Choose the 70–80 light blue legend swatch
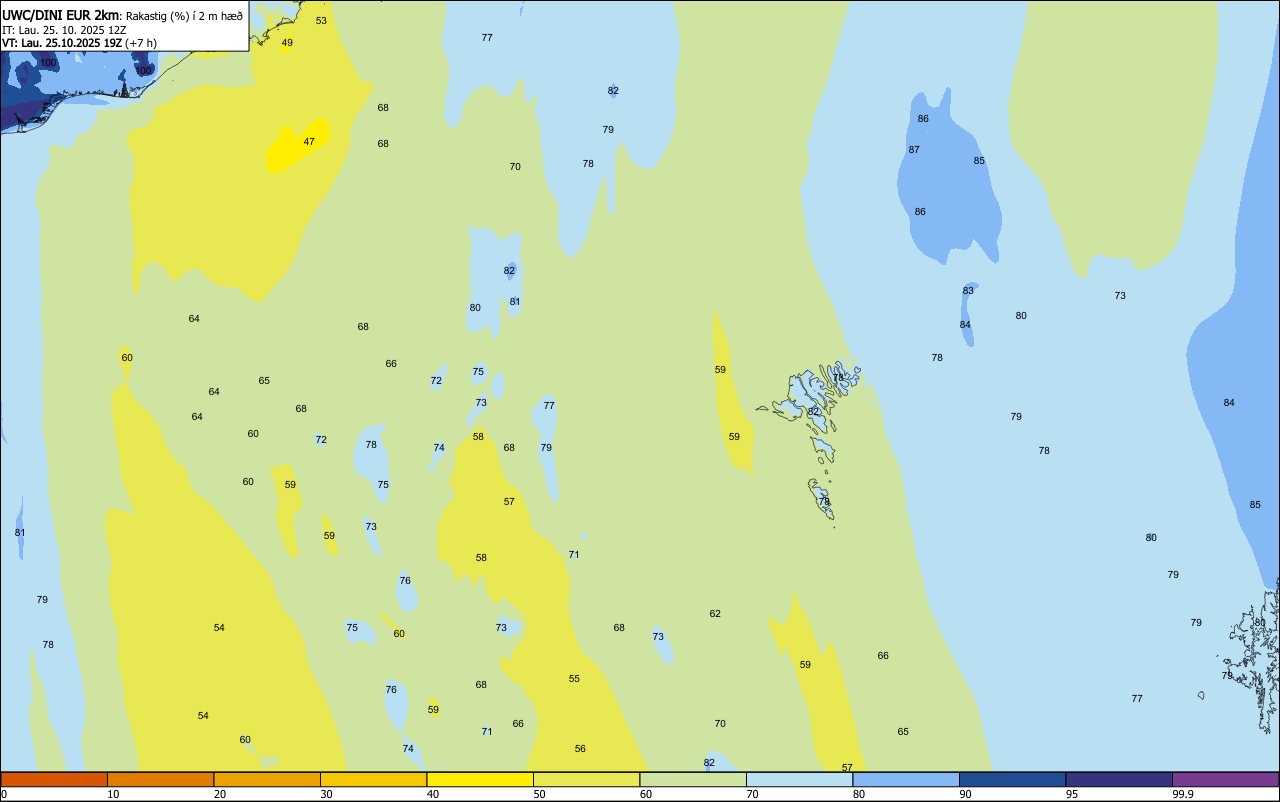1280x802 pixels. 799,779
